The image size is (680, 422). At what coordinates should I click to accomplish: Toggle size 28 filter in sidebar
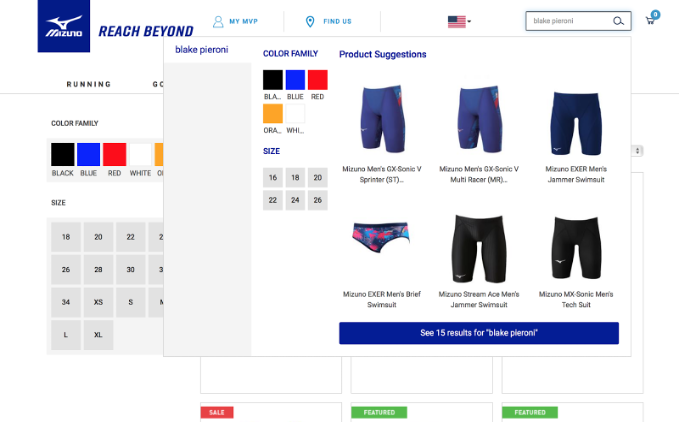tap(98, 269)
